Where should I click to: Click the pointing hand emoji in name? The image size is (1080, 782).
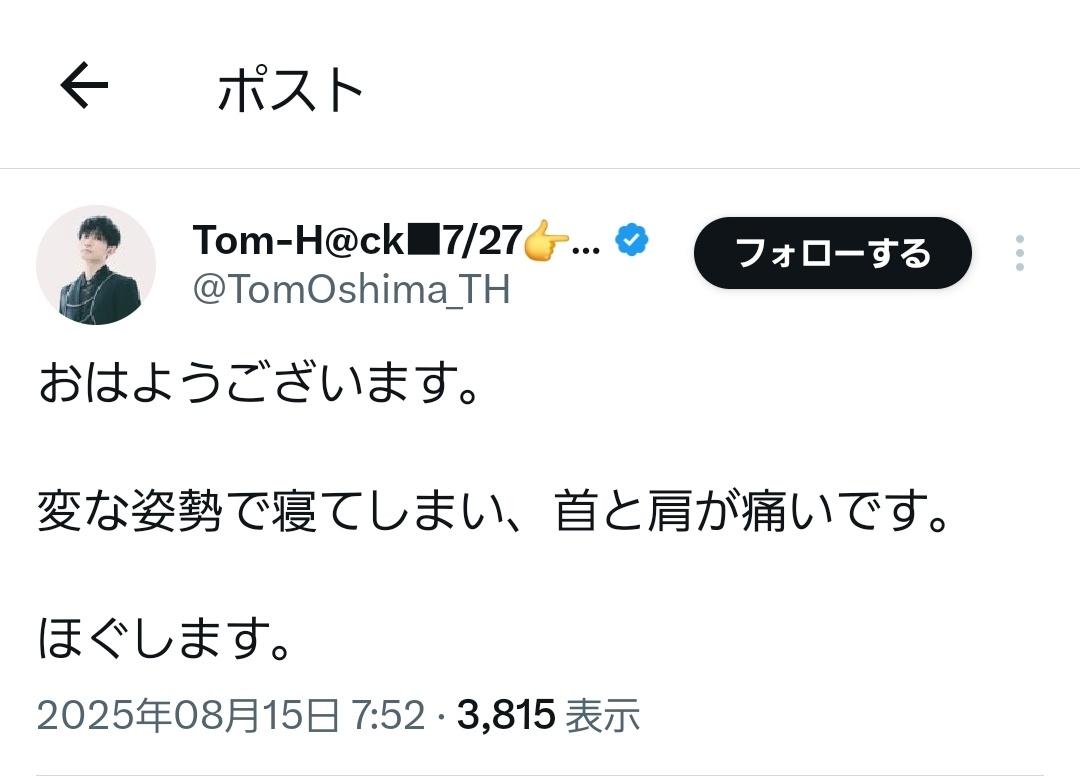545,241
